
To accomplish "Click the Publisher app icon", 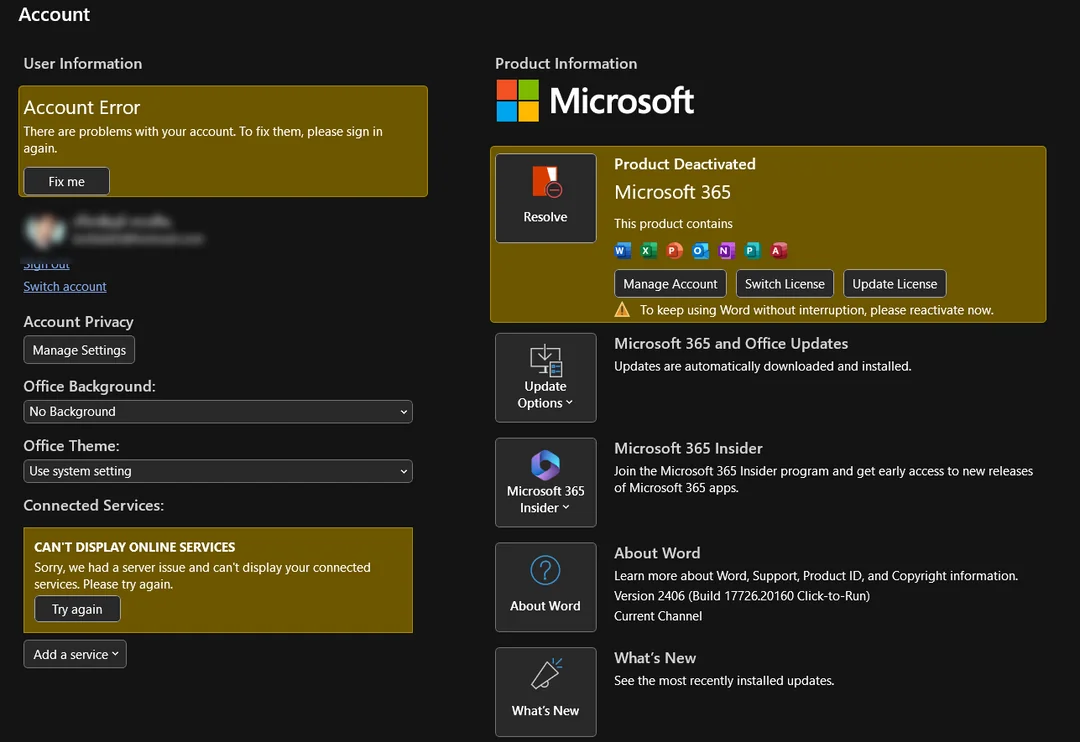I will [x=752, y=251].
